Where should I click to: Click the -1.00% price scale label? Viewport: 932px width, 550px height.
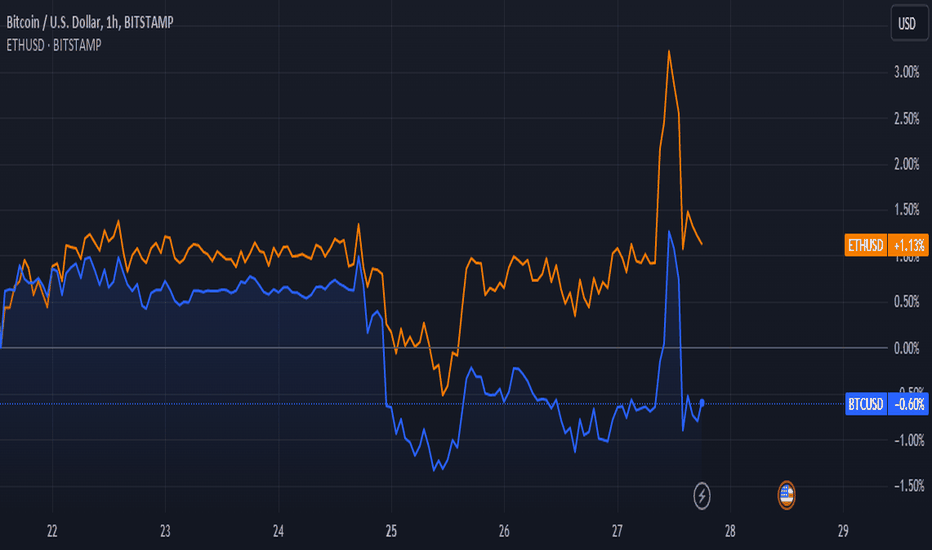click(909, 441)
